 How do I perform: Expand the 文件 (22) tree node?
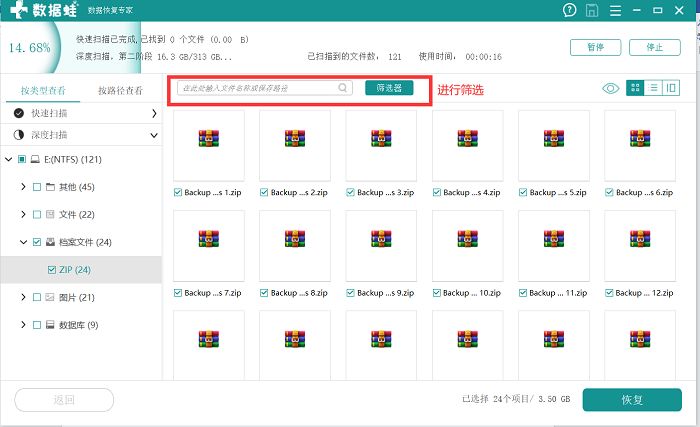[x=23, y=214]
